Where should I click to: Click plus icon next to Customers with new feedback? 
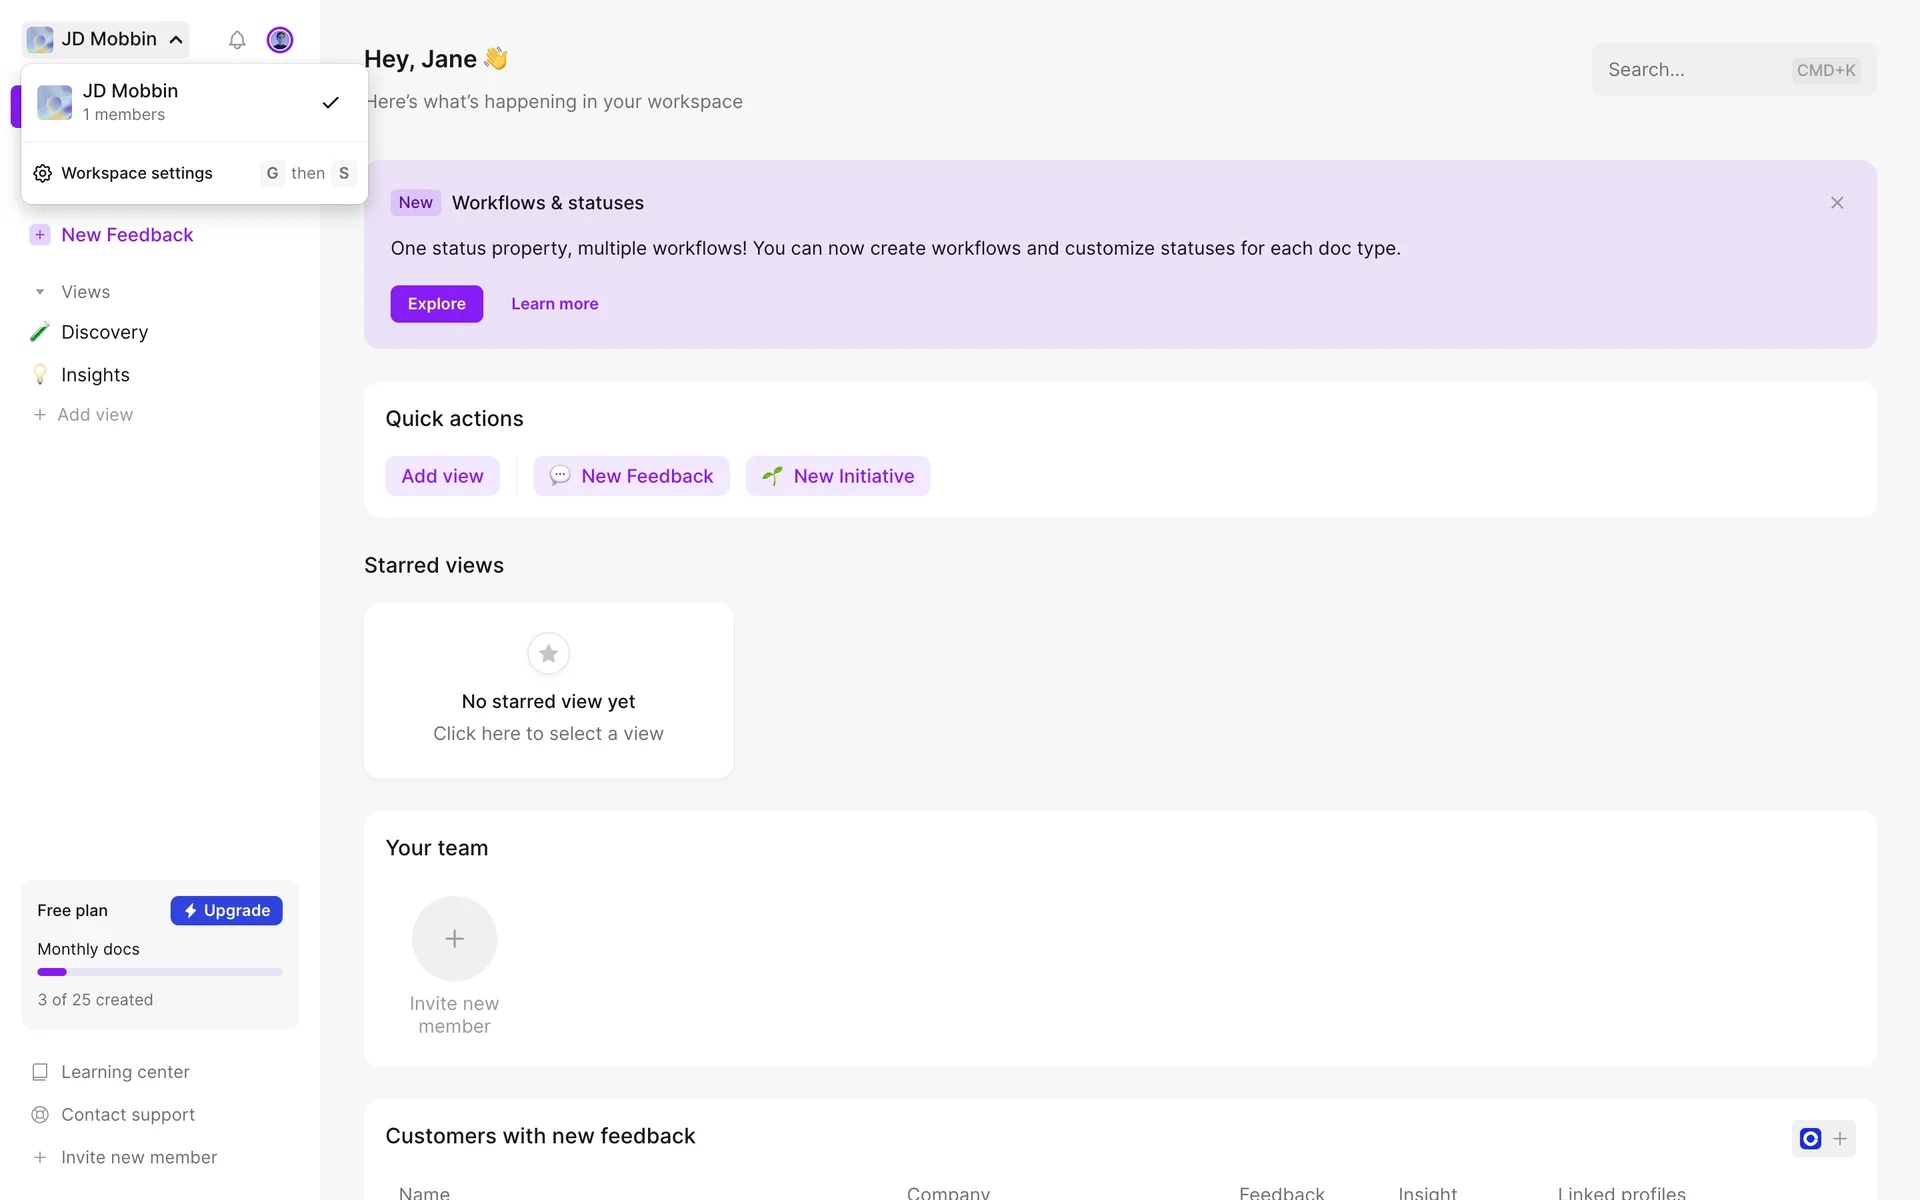[x=1840, y=1139]
